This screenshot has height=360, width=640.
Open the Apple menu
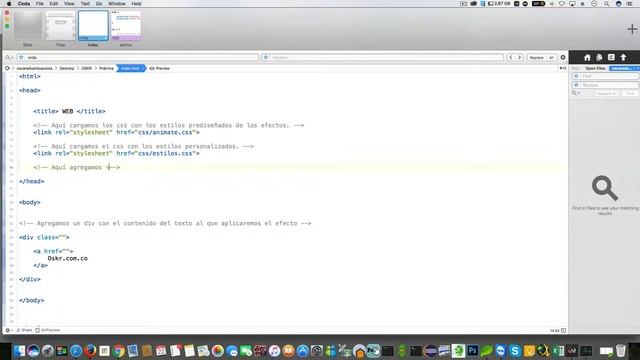9,4
